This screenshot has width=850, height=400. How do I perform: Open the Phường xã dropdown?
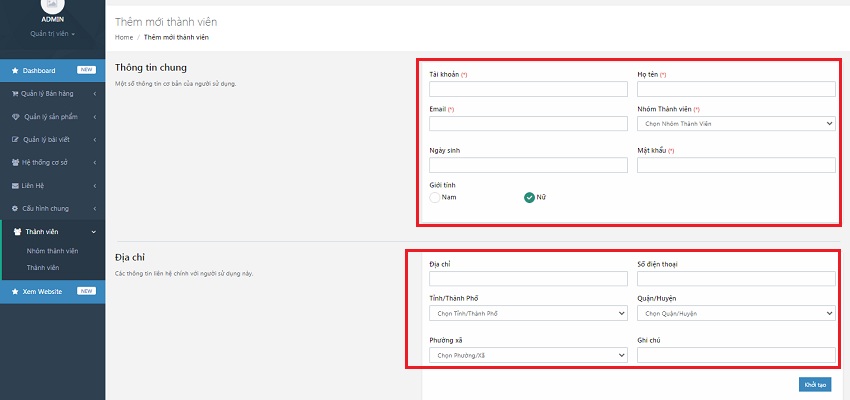[528, 355]
